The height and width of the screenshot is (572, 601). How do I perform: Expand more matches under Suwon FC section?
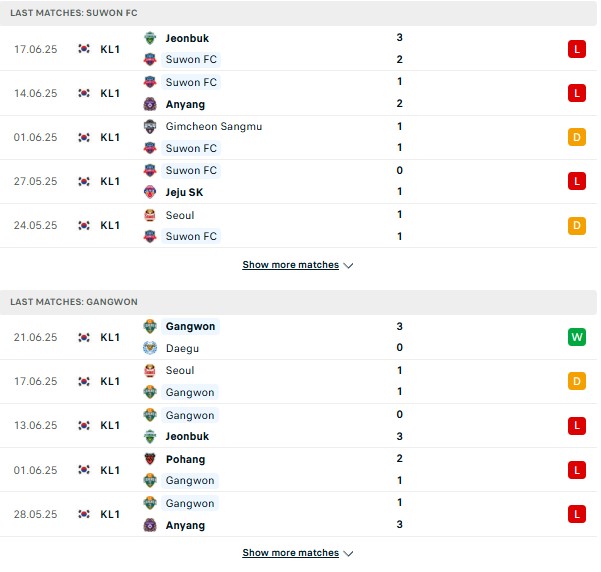(x=291, y=265)
